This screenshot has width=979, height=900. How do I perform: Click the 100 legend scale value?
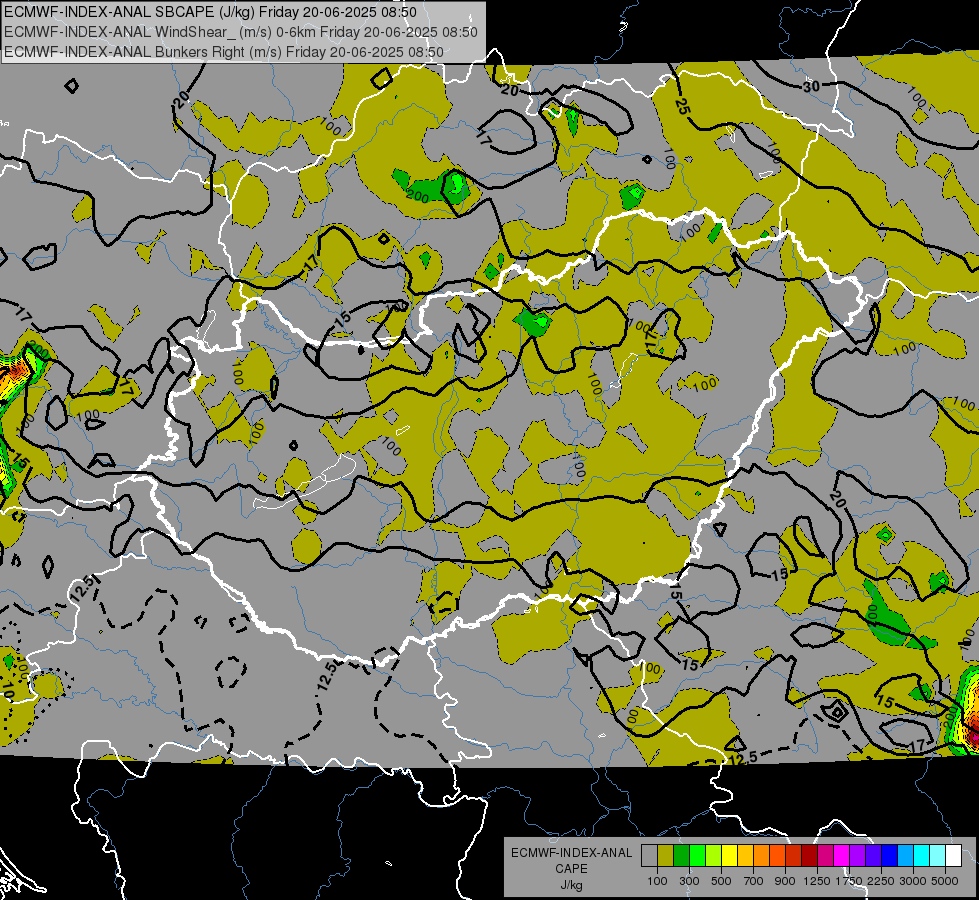[657, 881]
